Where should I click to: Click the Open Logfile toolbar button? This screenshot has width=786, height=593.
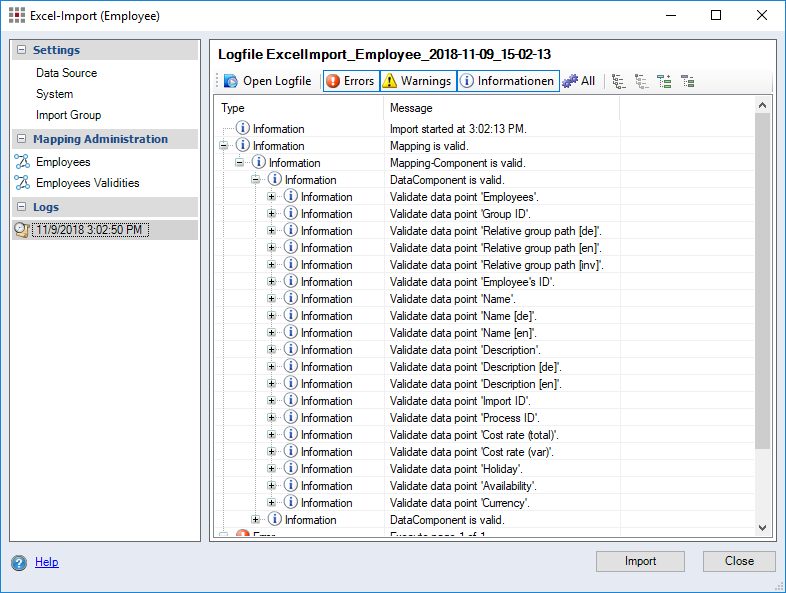[x=267, y=81]
